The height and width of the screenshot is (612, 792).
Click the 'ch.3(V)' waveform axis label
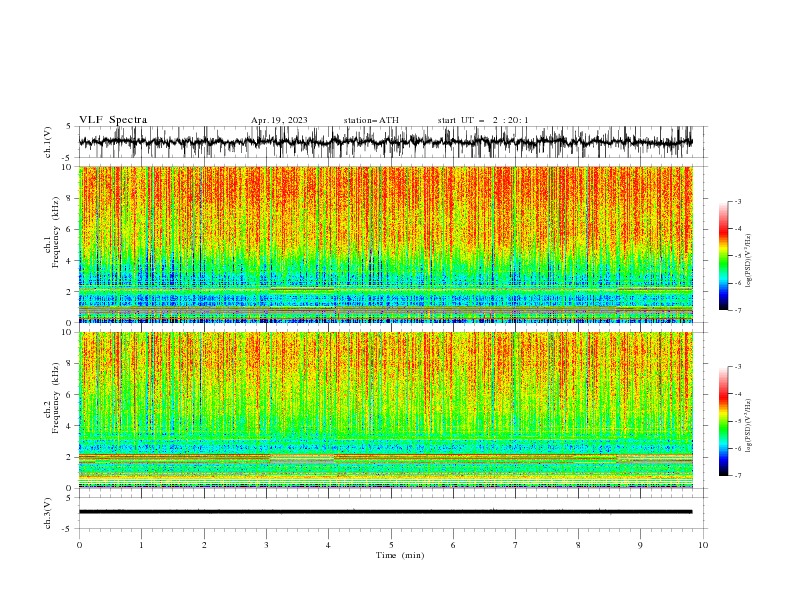(x=48, y=513)
